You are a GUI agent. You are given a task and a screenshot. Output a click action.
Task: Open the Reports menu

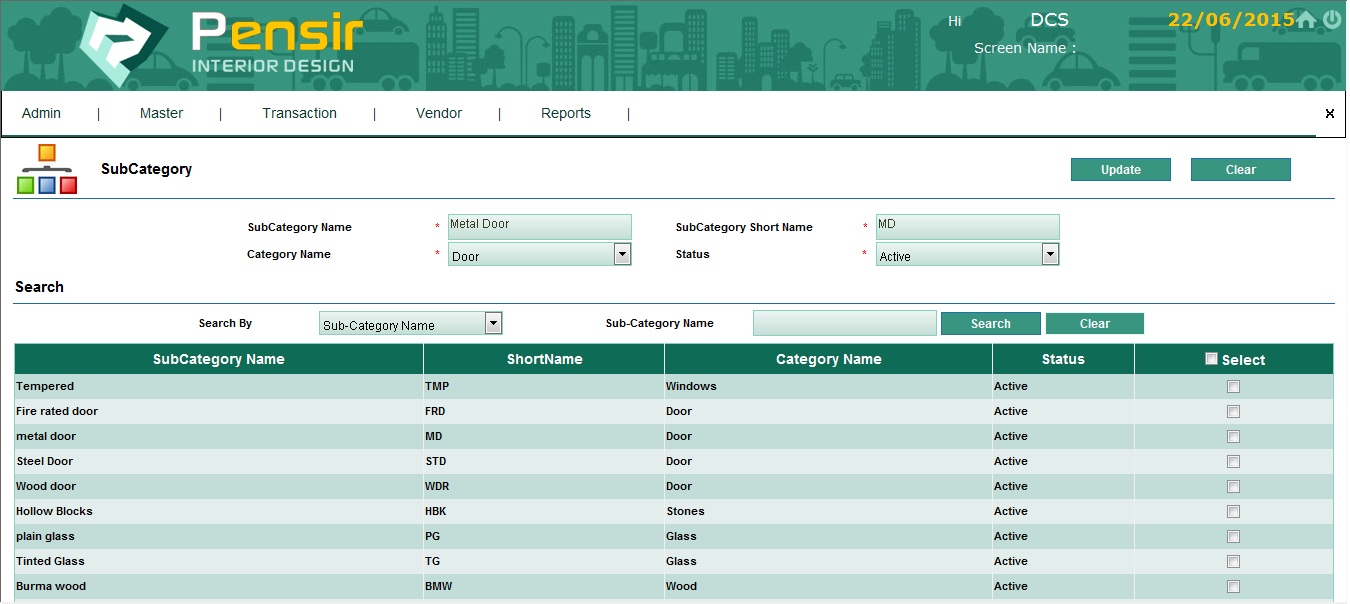[x=565, y=114]
